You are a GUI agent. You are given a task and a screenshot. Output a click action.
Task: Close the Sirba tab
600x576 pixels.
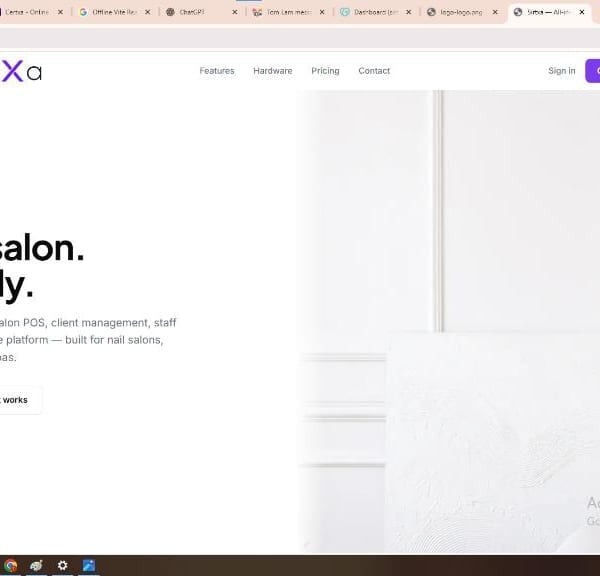coord(582,12)
